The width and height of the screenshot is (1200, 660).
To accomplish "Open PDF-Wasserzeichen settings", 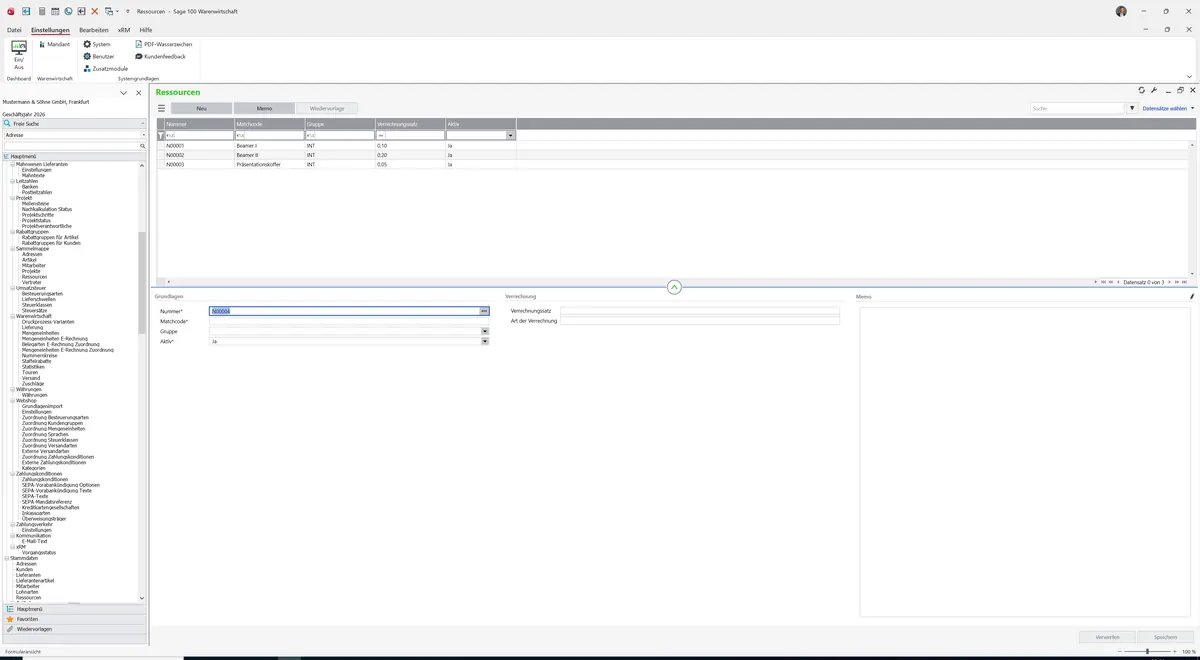I will (x=164, y=44).
